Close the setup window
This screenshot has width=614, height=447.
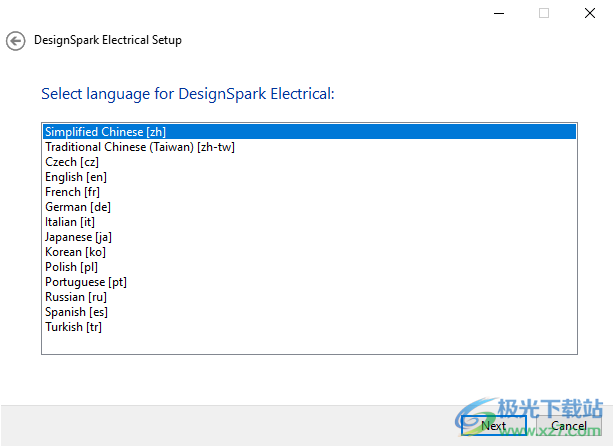click(590, 13)
